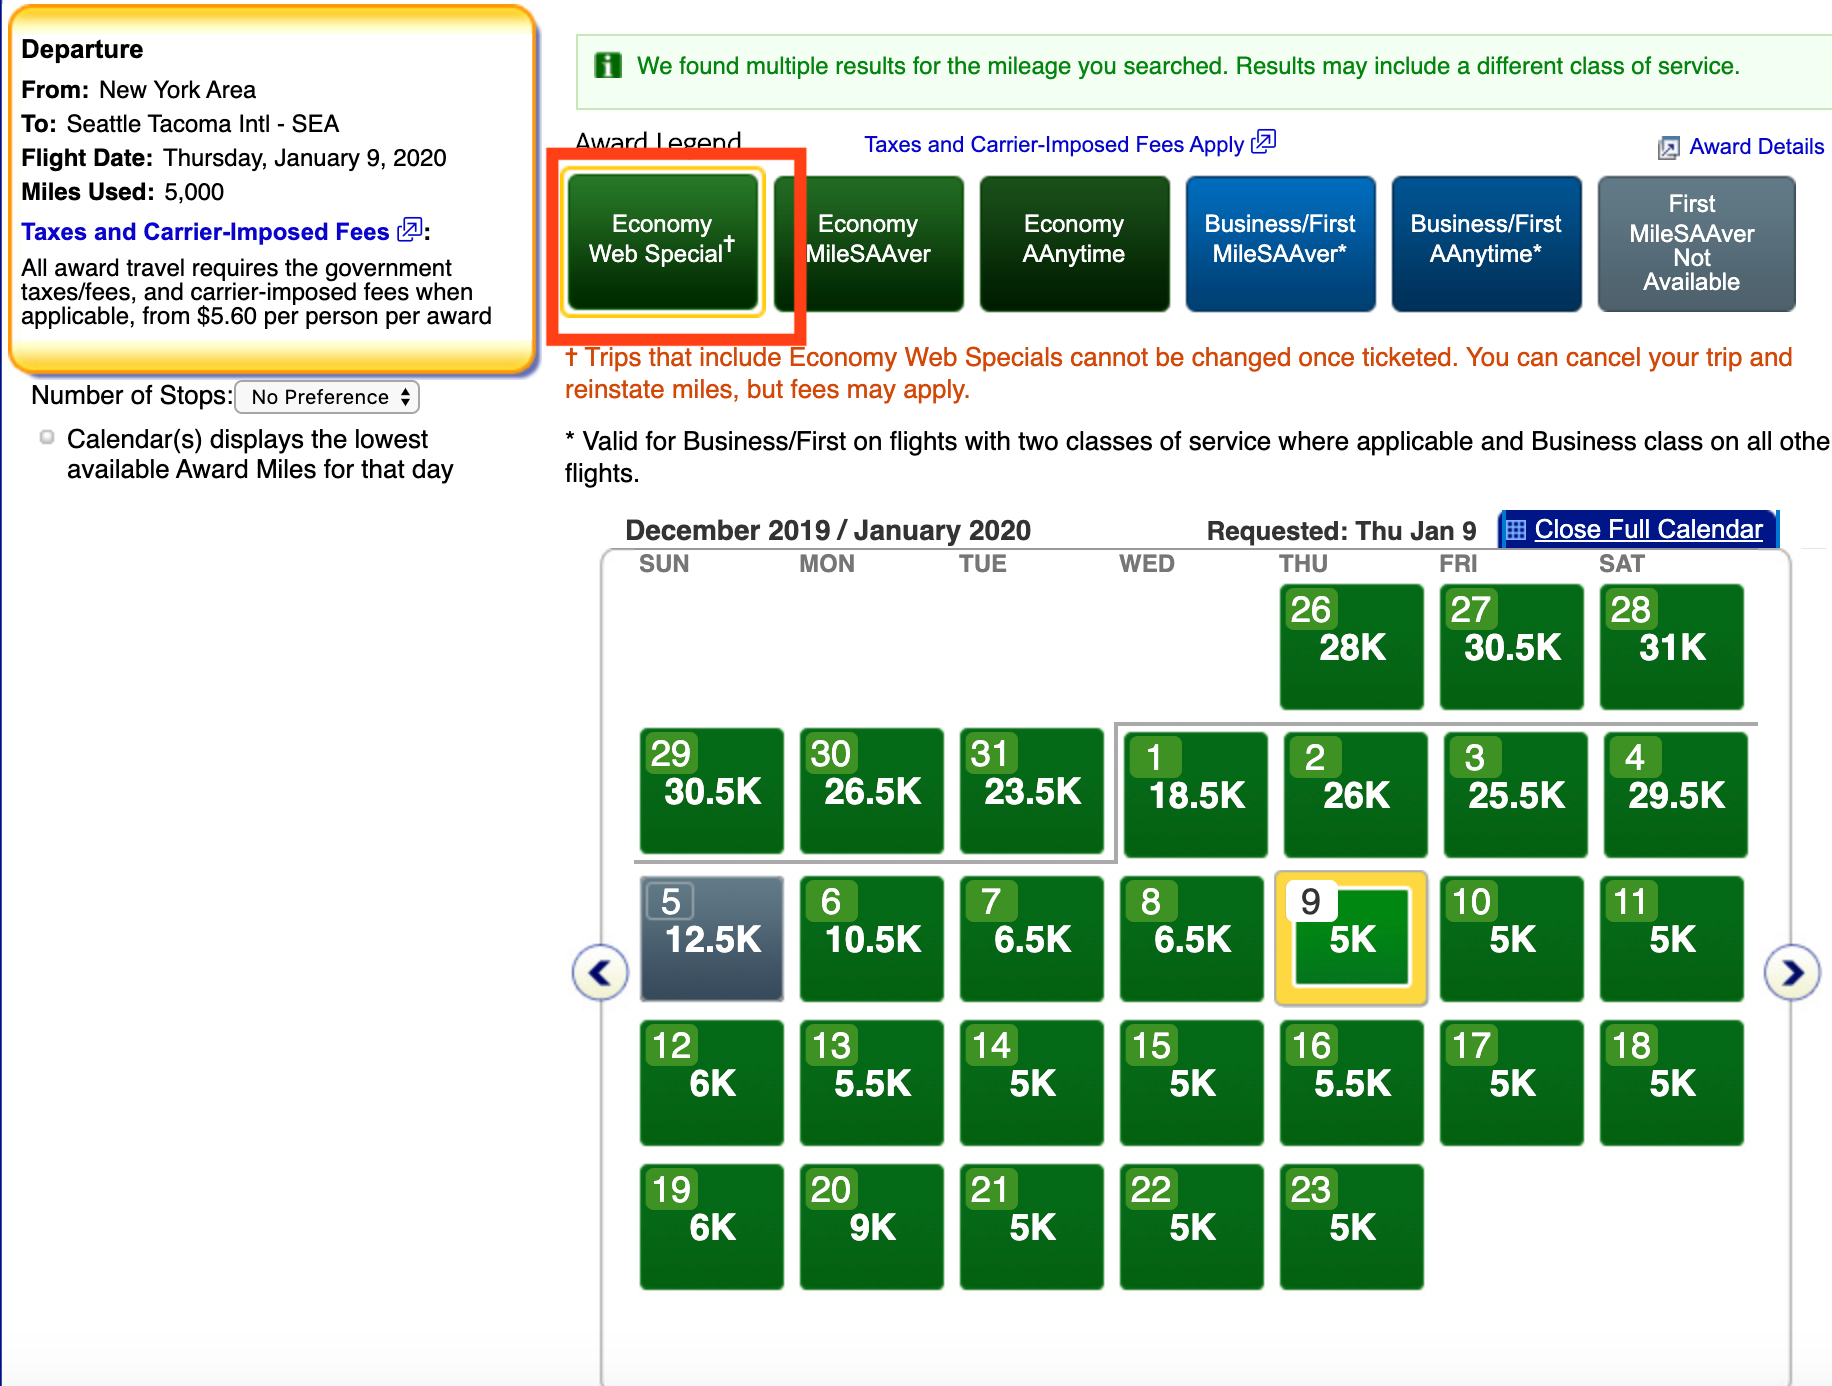Viewport: 1832px width, 1386px height.
Task: Select Economy AAnytime award type
Action: [1074, 244]
